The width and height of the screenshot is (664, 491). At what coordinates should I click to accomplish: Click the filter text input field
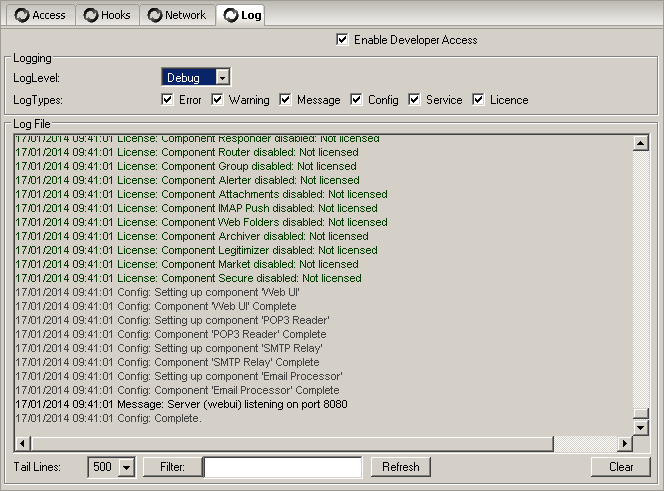pyautogui.click(x=283, y=467)
